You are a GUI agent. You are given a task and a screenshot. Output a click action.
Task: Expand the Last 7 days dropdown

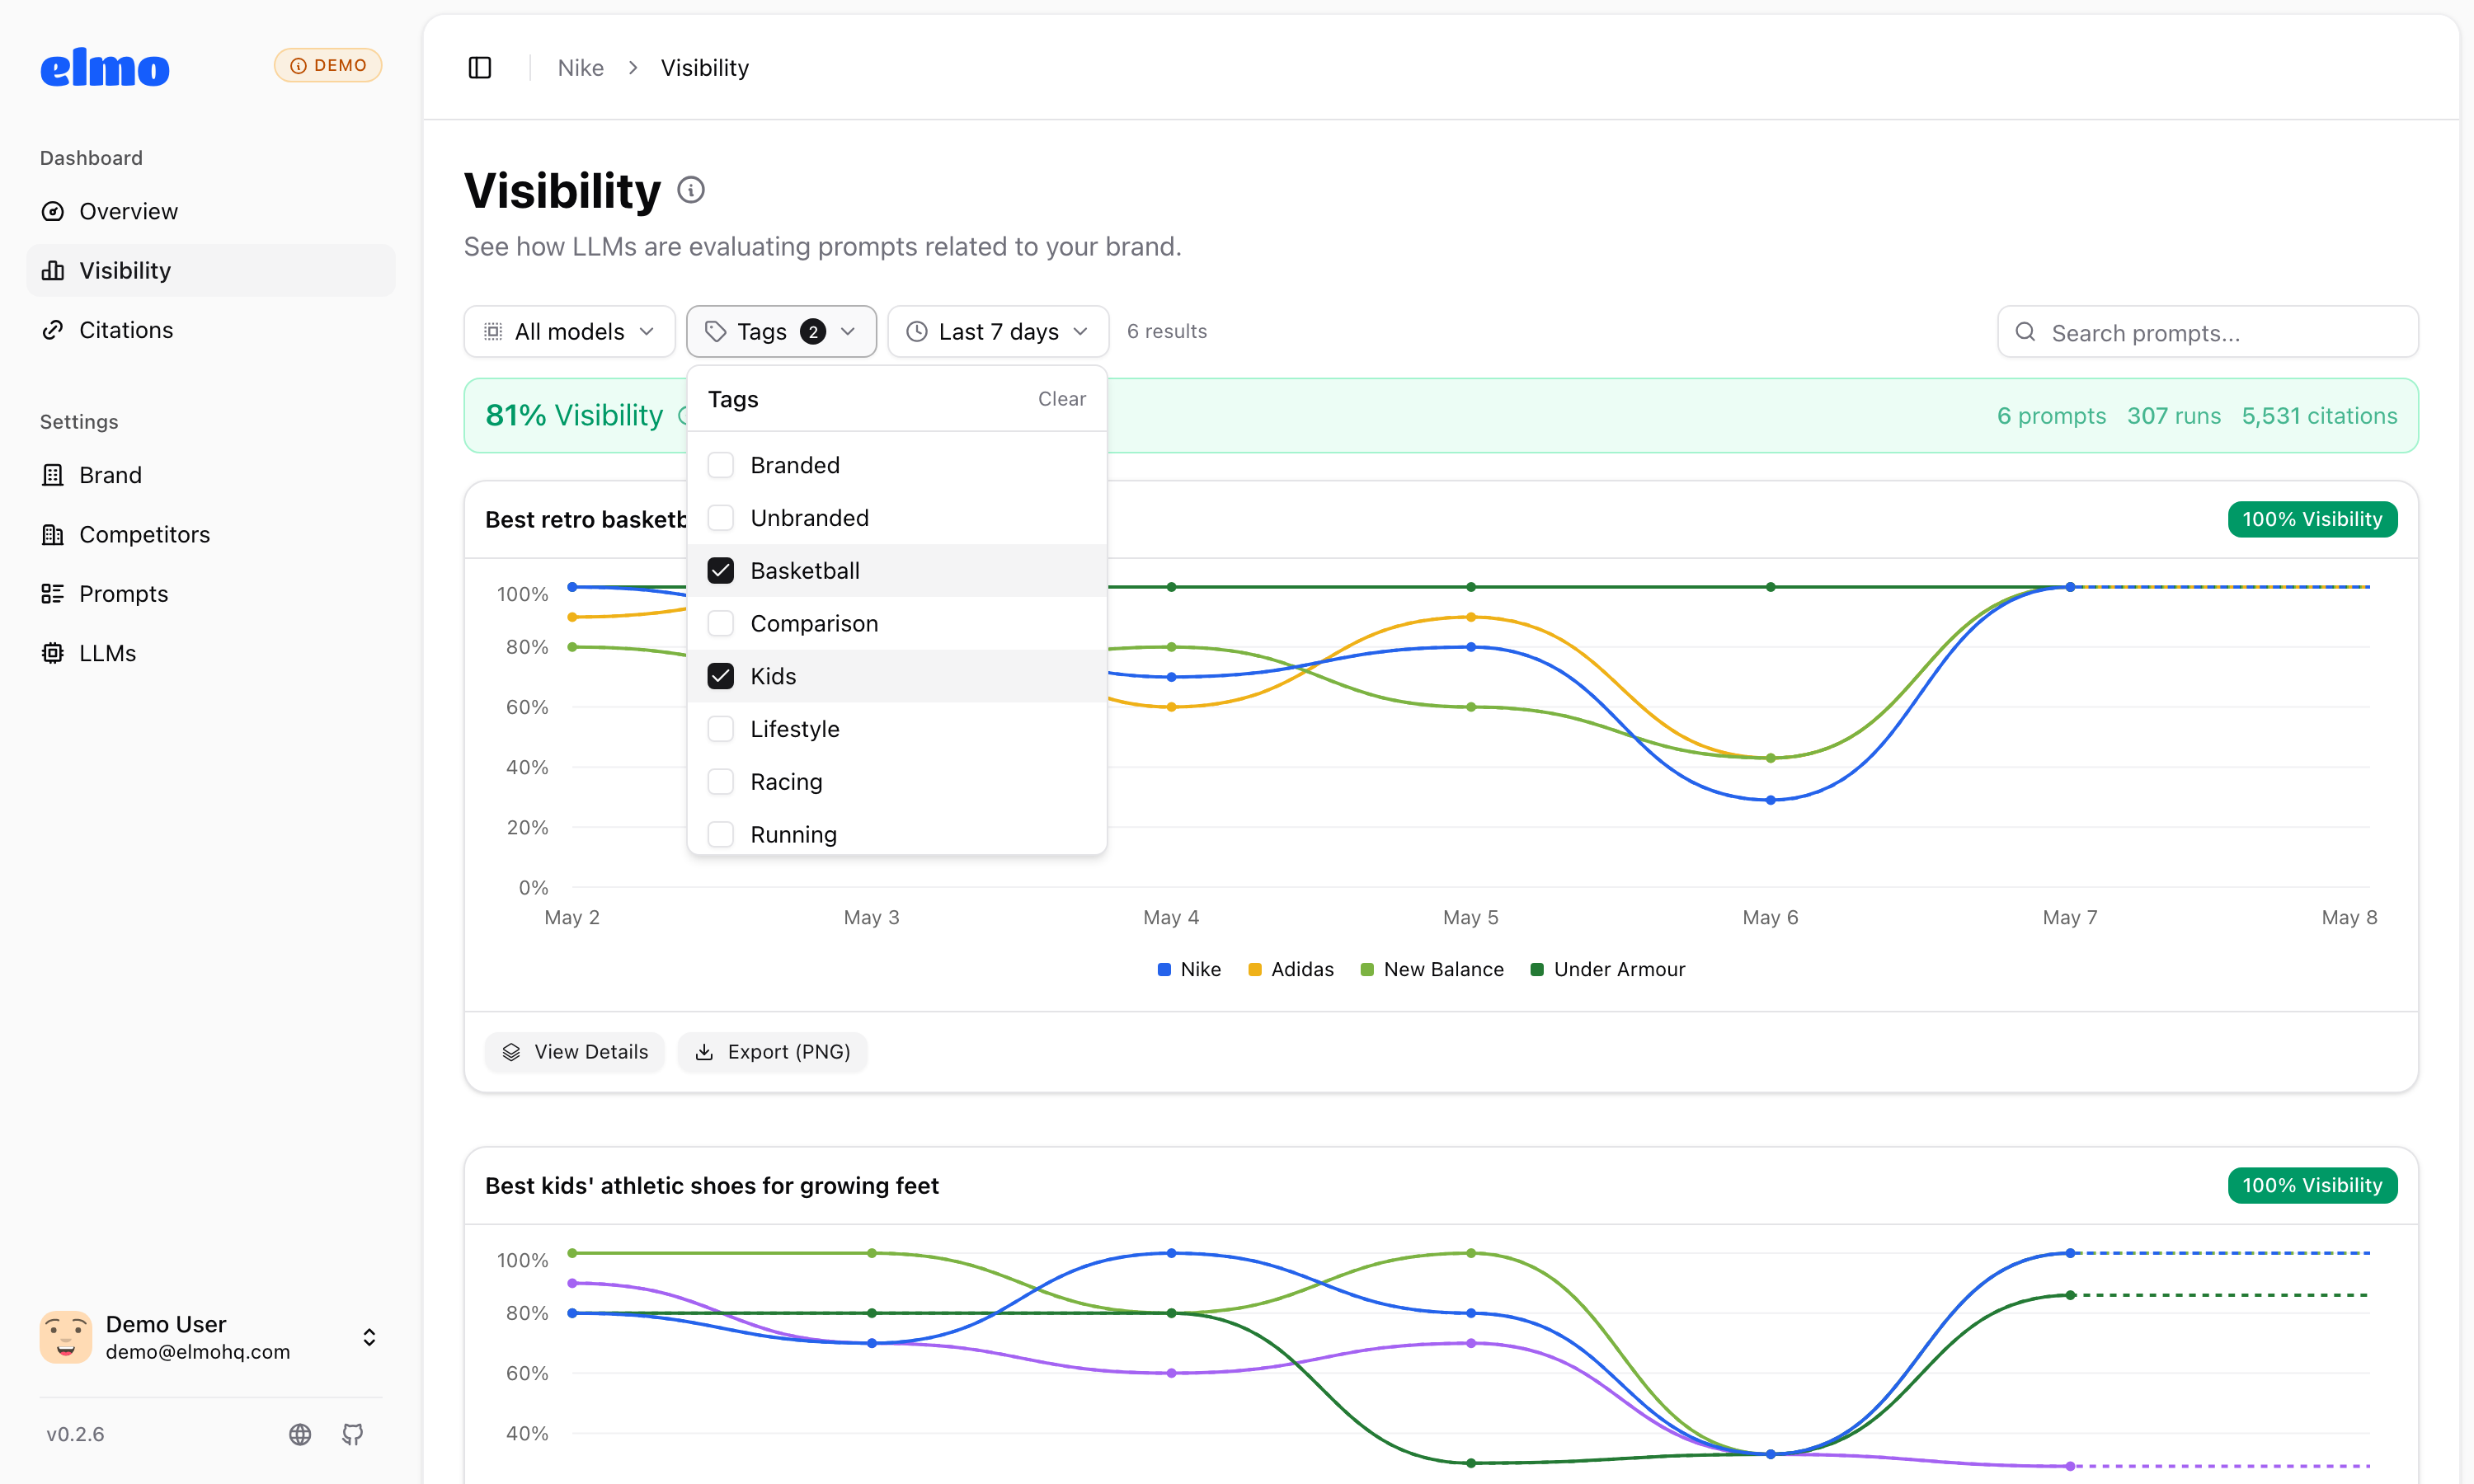pyautogui.click(x=998, y=331)
